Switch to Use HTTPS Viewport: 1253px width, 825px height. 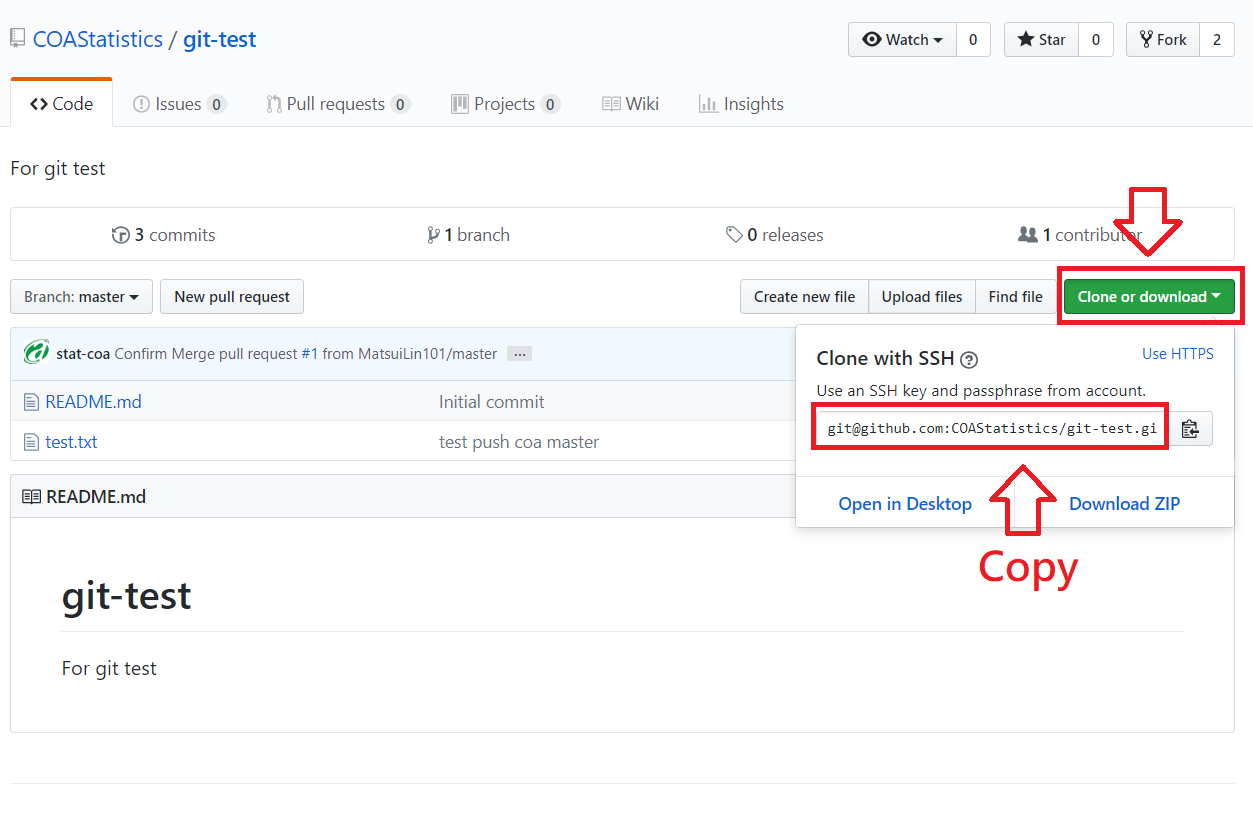1178,354
